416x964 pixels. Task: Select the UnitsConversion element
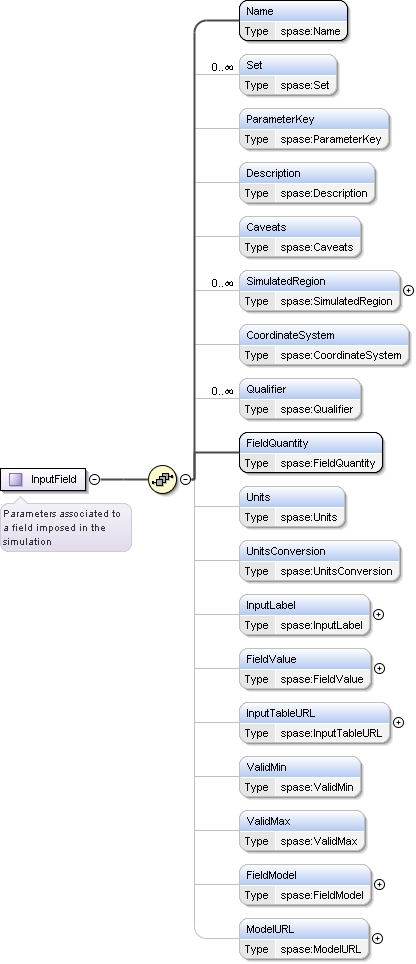(x=320, y=561)
